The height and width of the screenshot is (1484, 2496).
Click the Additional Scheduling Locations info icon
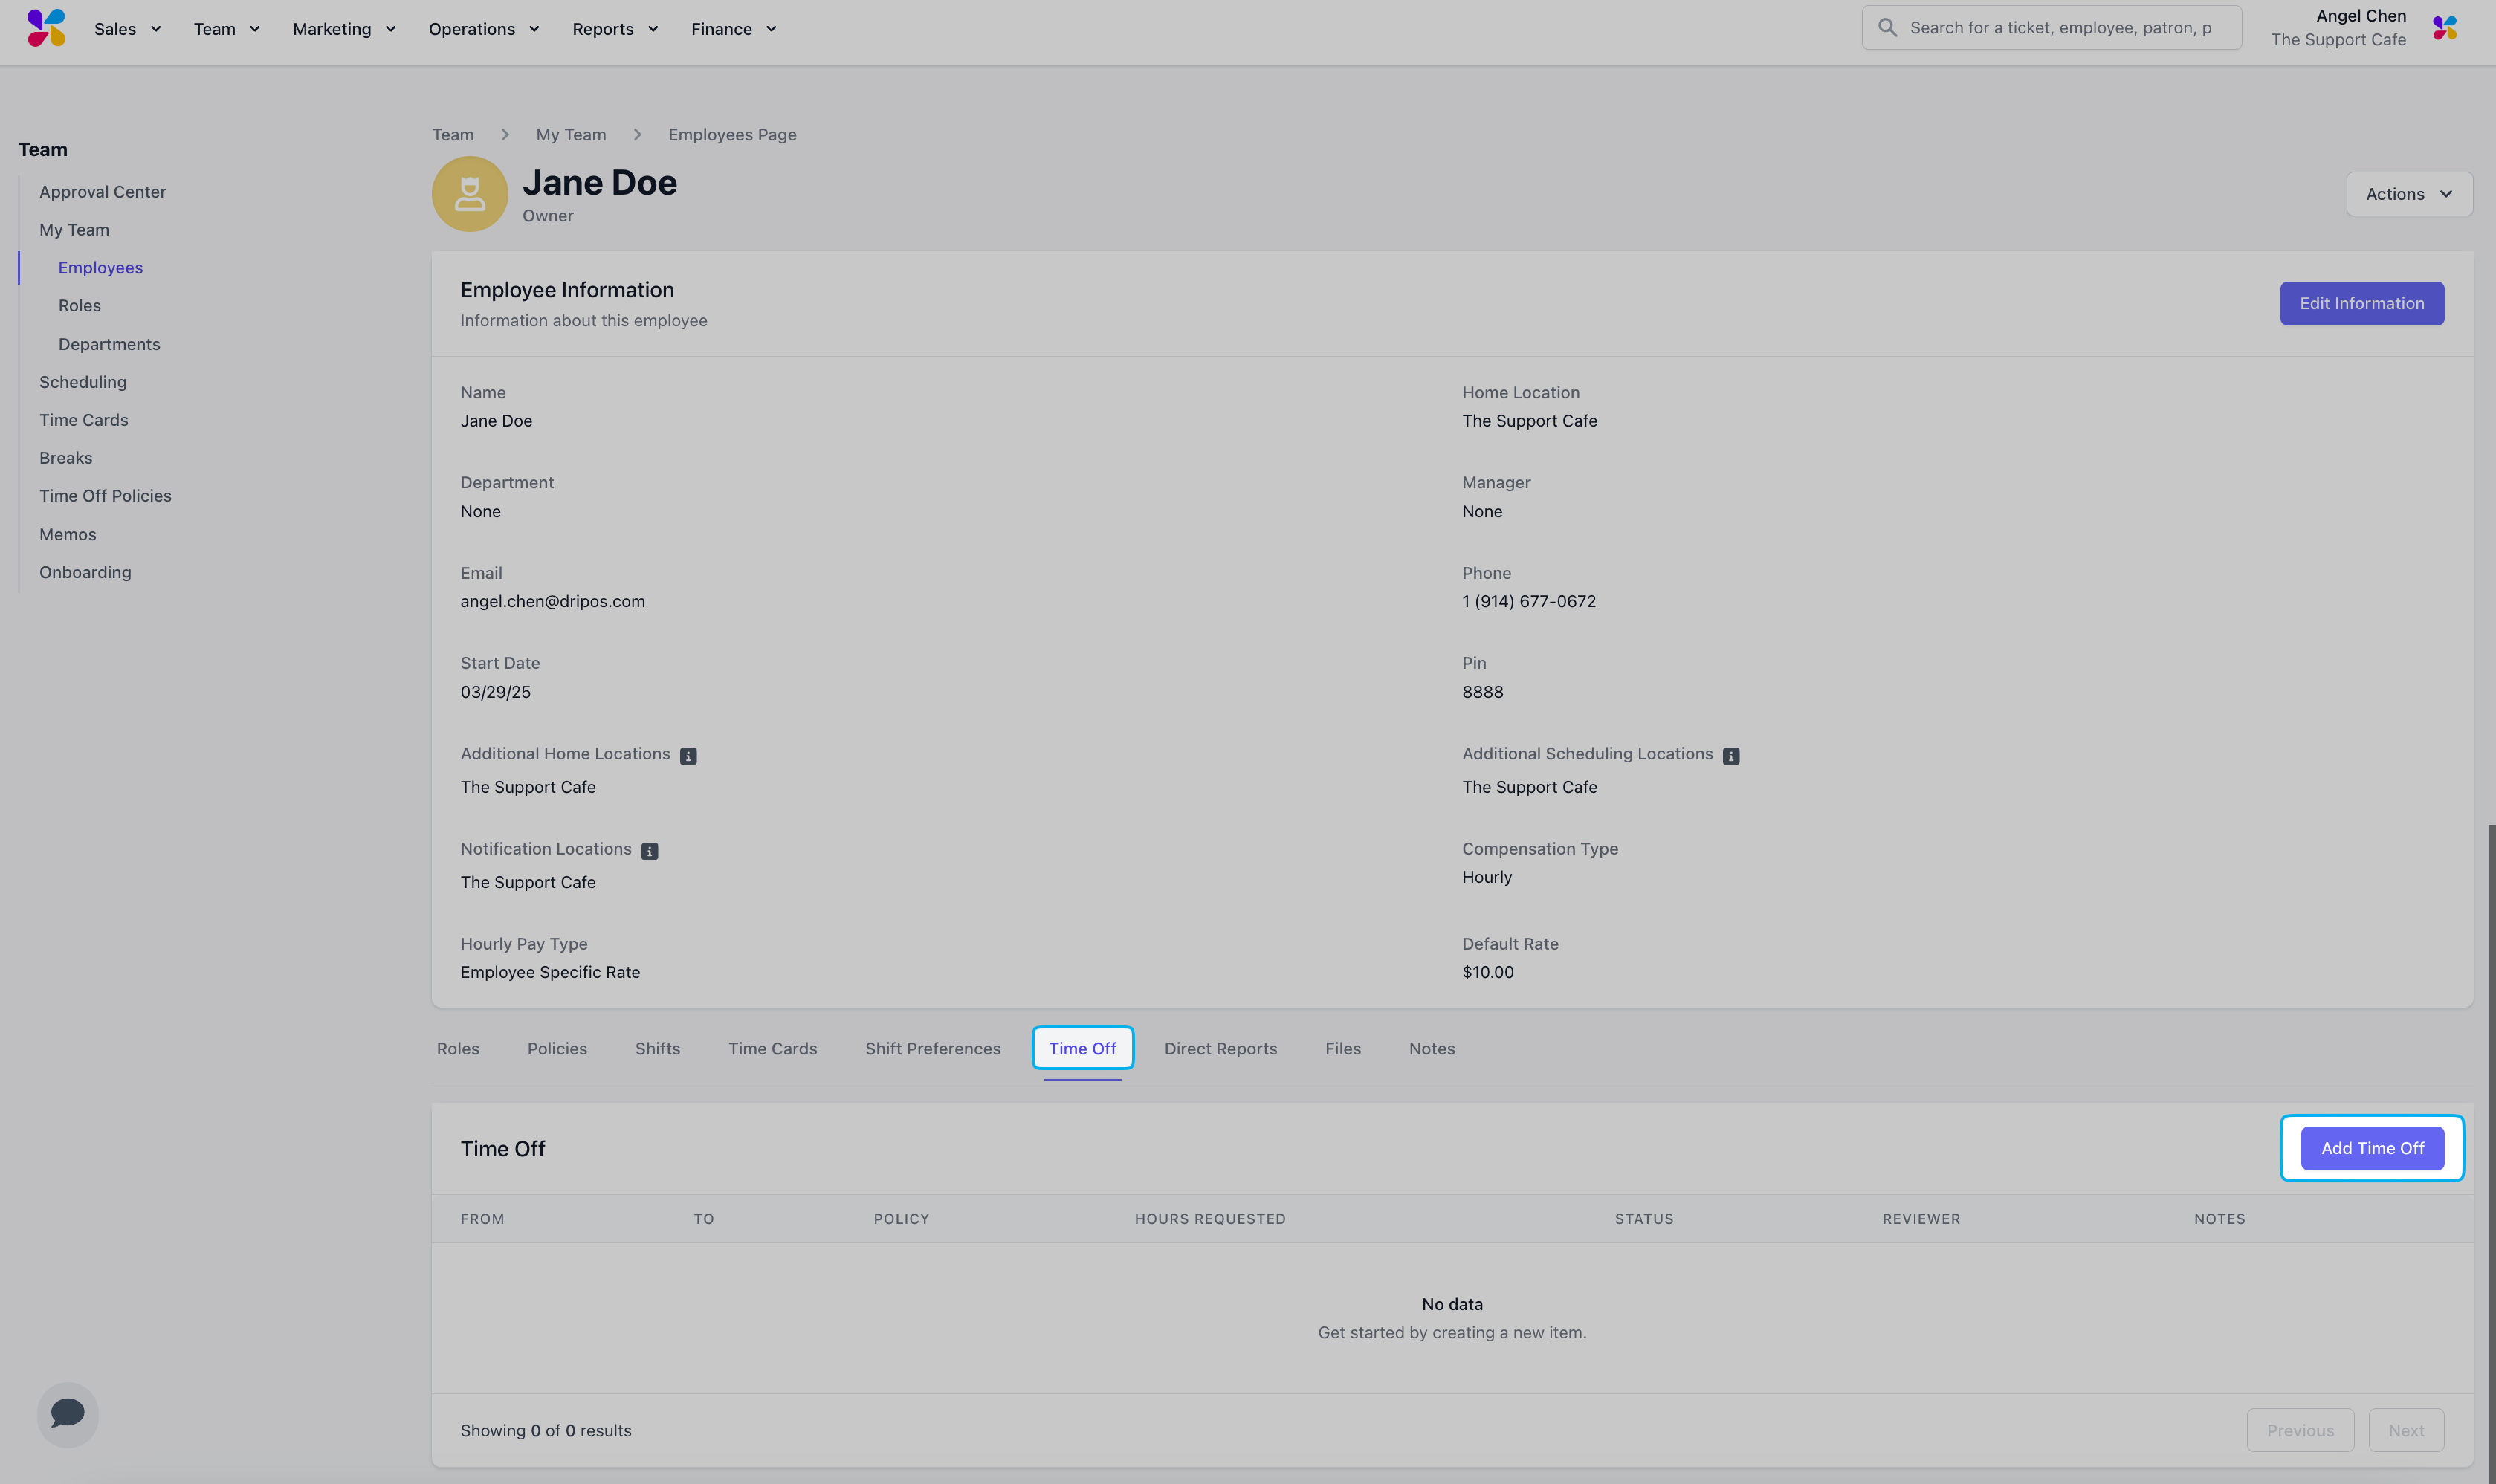point(1731,756)
